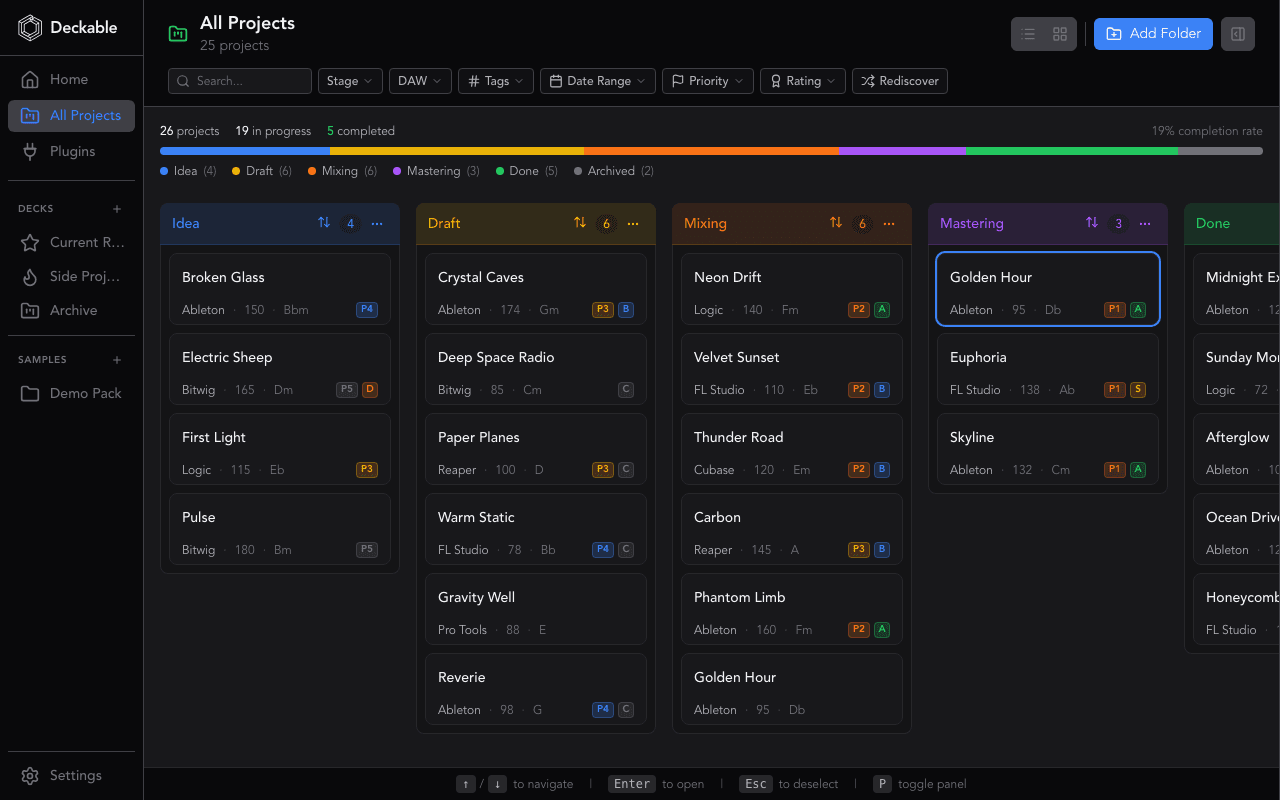Click P4 badge on Warm Static
This screenshot has width=1280, height=800.
point(603,550)
